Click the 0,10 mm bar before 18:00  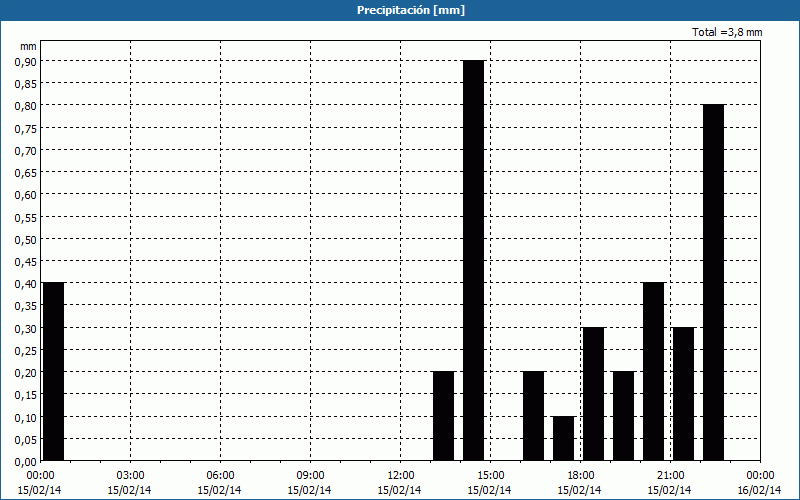click(563, 438)
